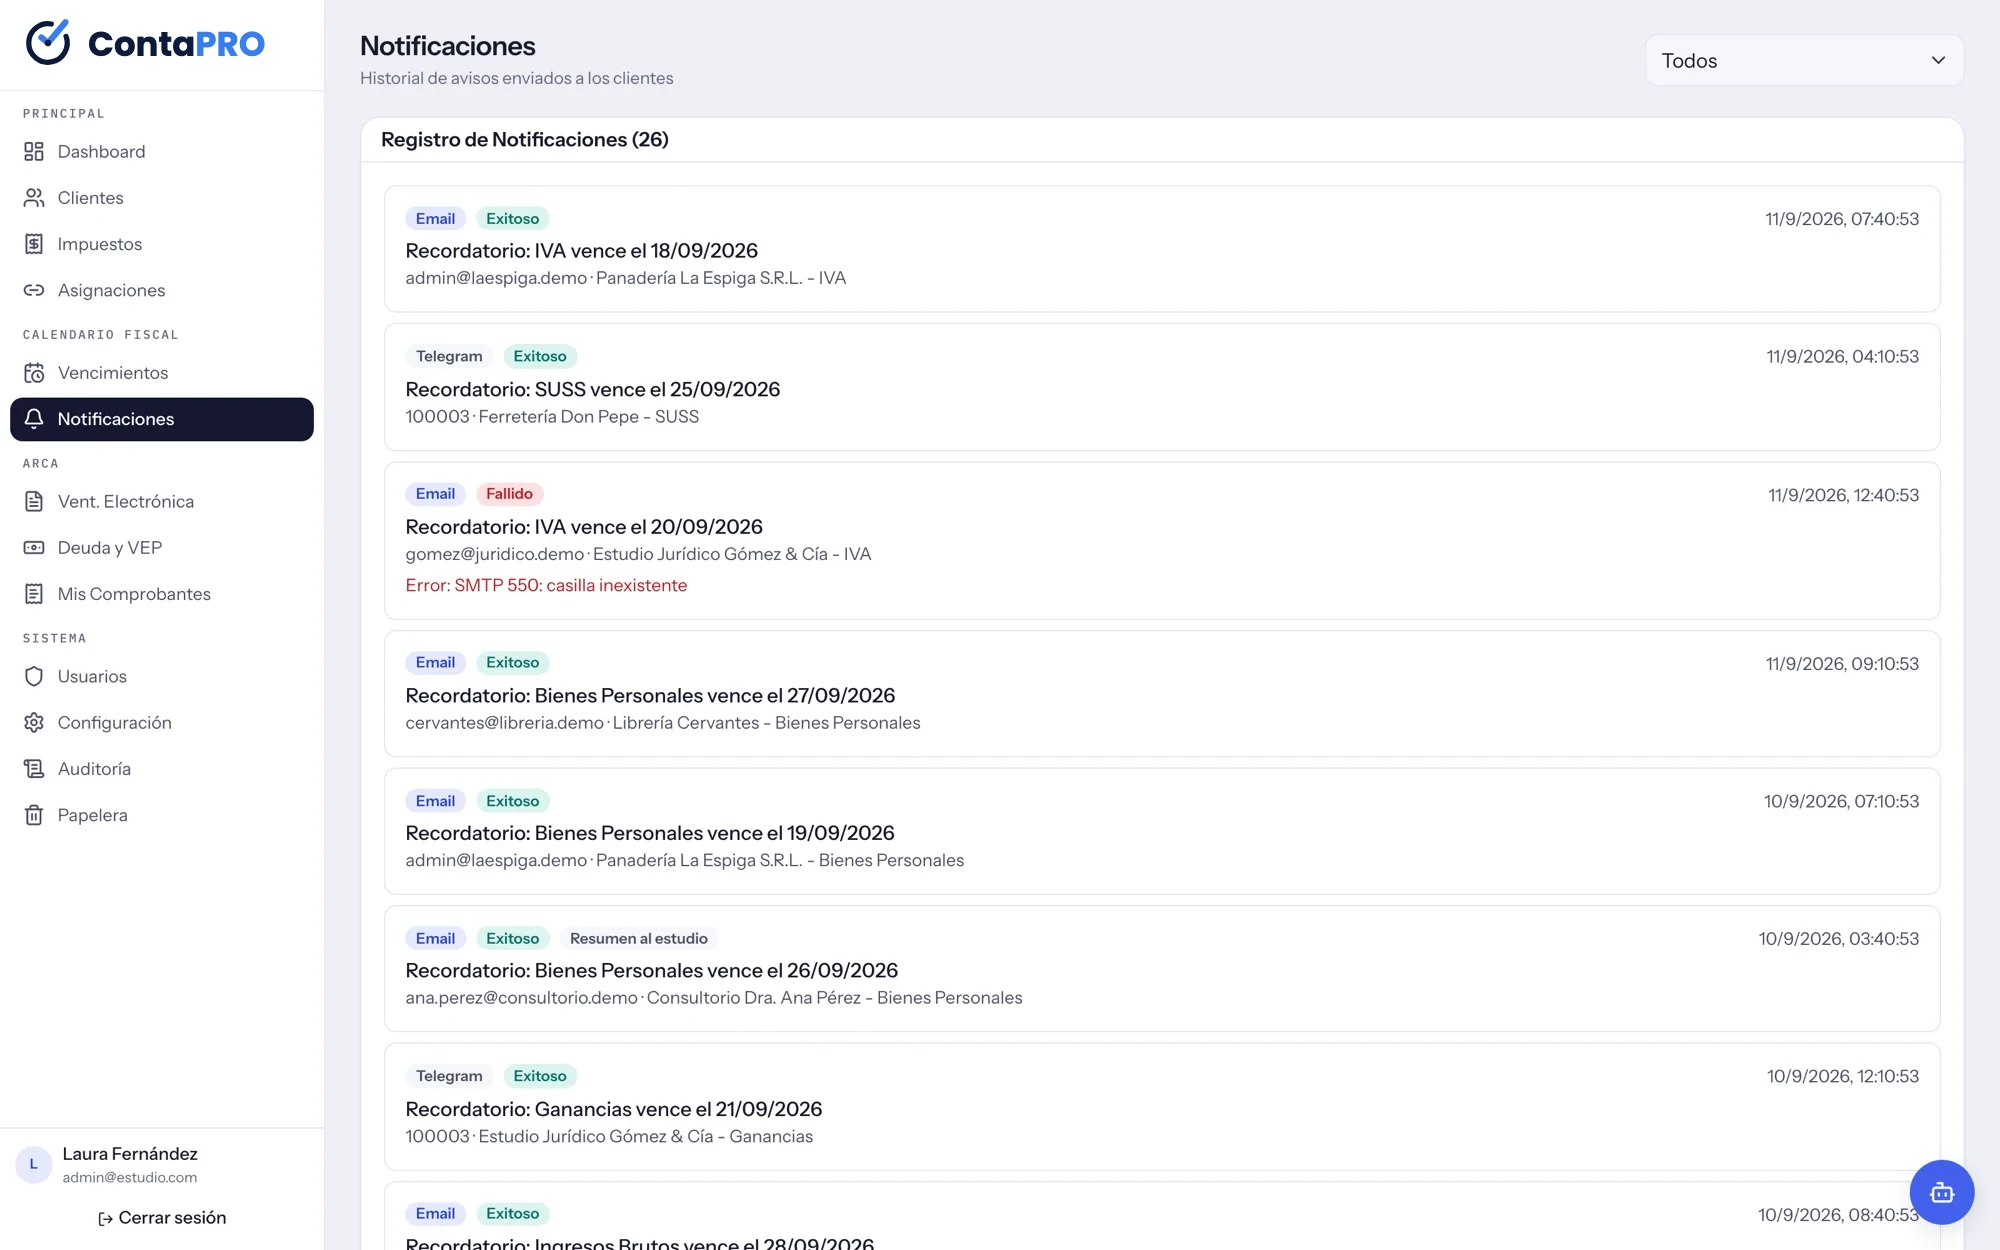Click the Asignaciones link icon
The height and width of the screenshot is (1250, 2000).
[34, 290]
